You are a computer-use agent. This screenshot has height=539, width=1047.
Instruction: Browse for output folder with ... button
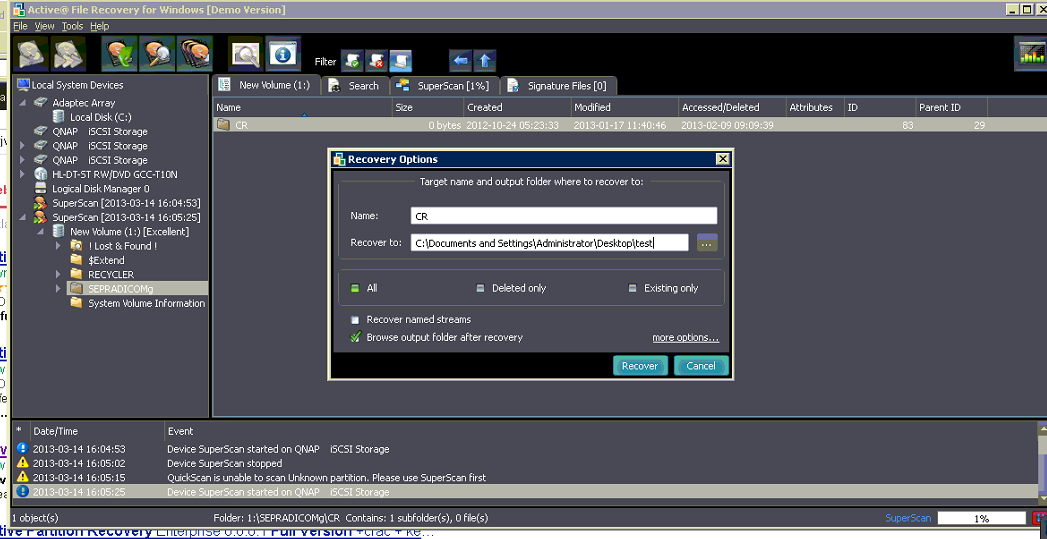[706, 242]
